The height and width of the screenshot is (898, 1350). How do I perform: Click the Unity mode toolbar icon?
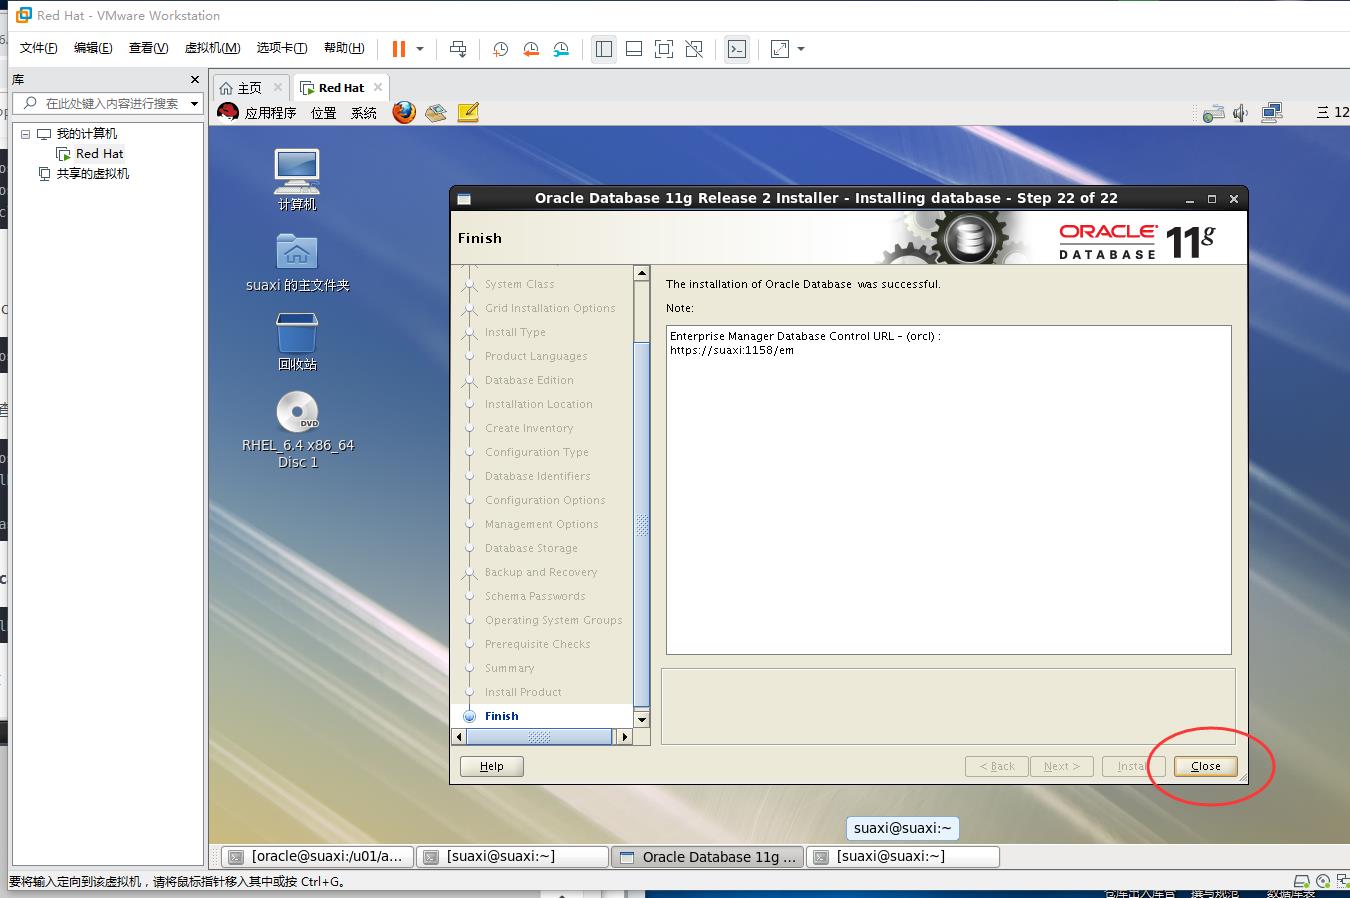tap(694, 49)
